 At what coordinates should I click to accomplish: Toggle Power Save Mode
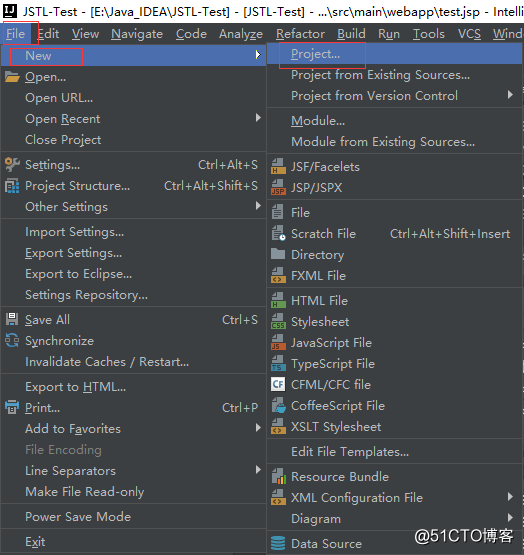pyautogui.click(x=133, y=516)
